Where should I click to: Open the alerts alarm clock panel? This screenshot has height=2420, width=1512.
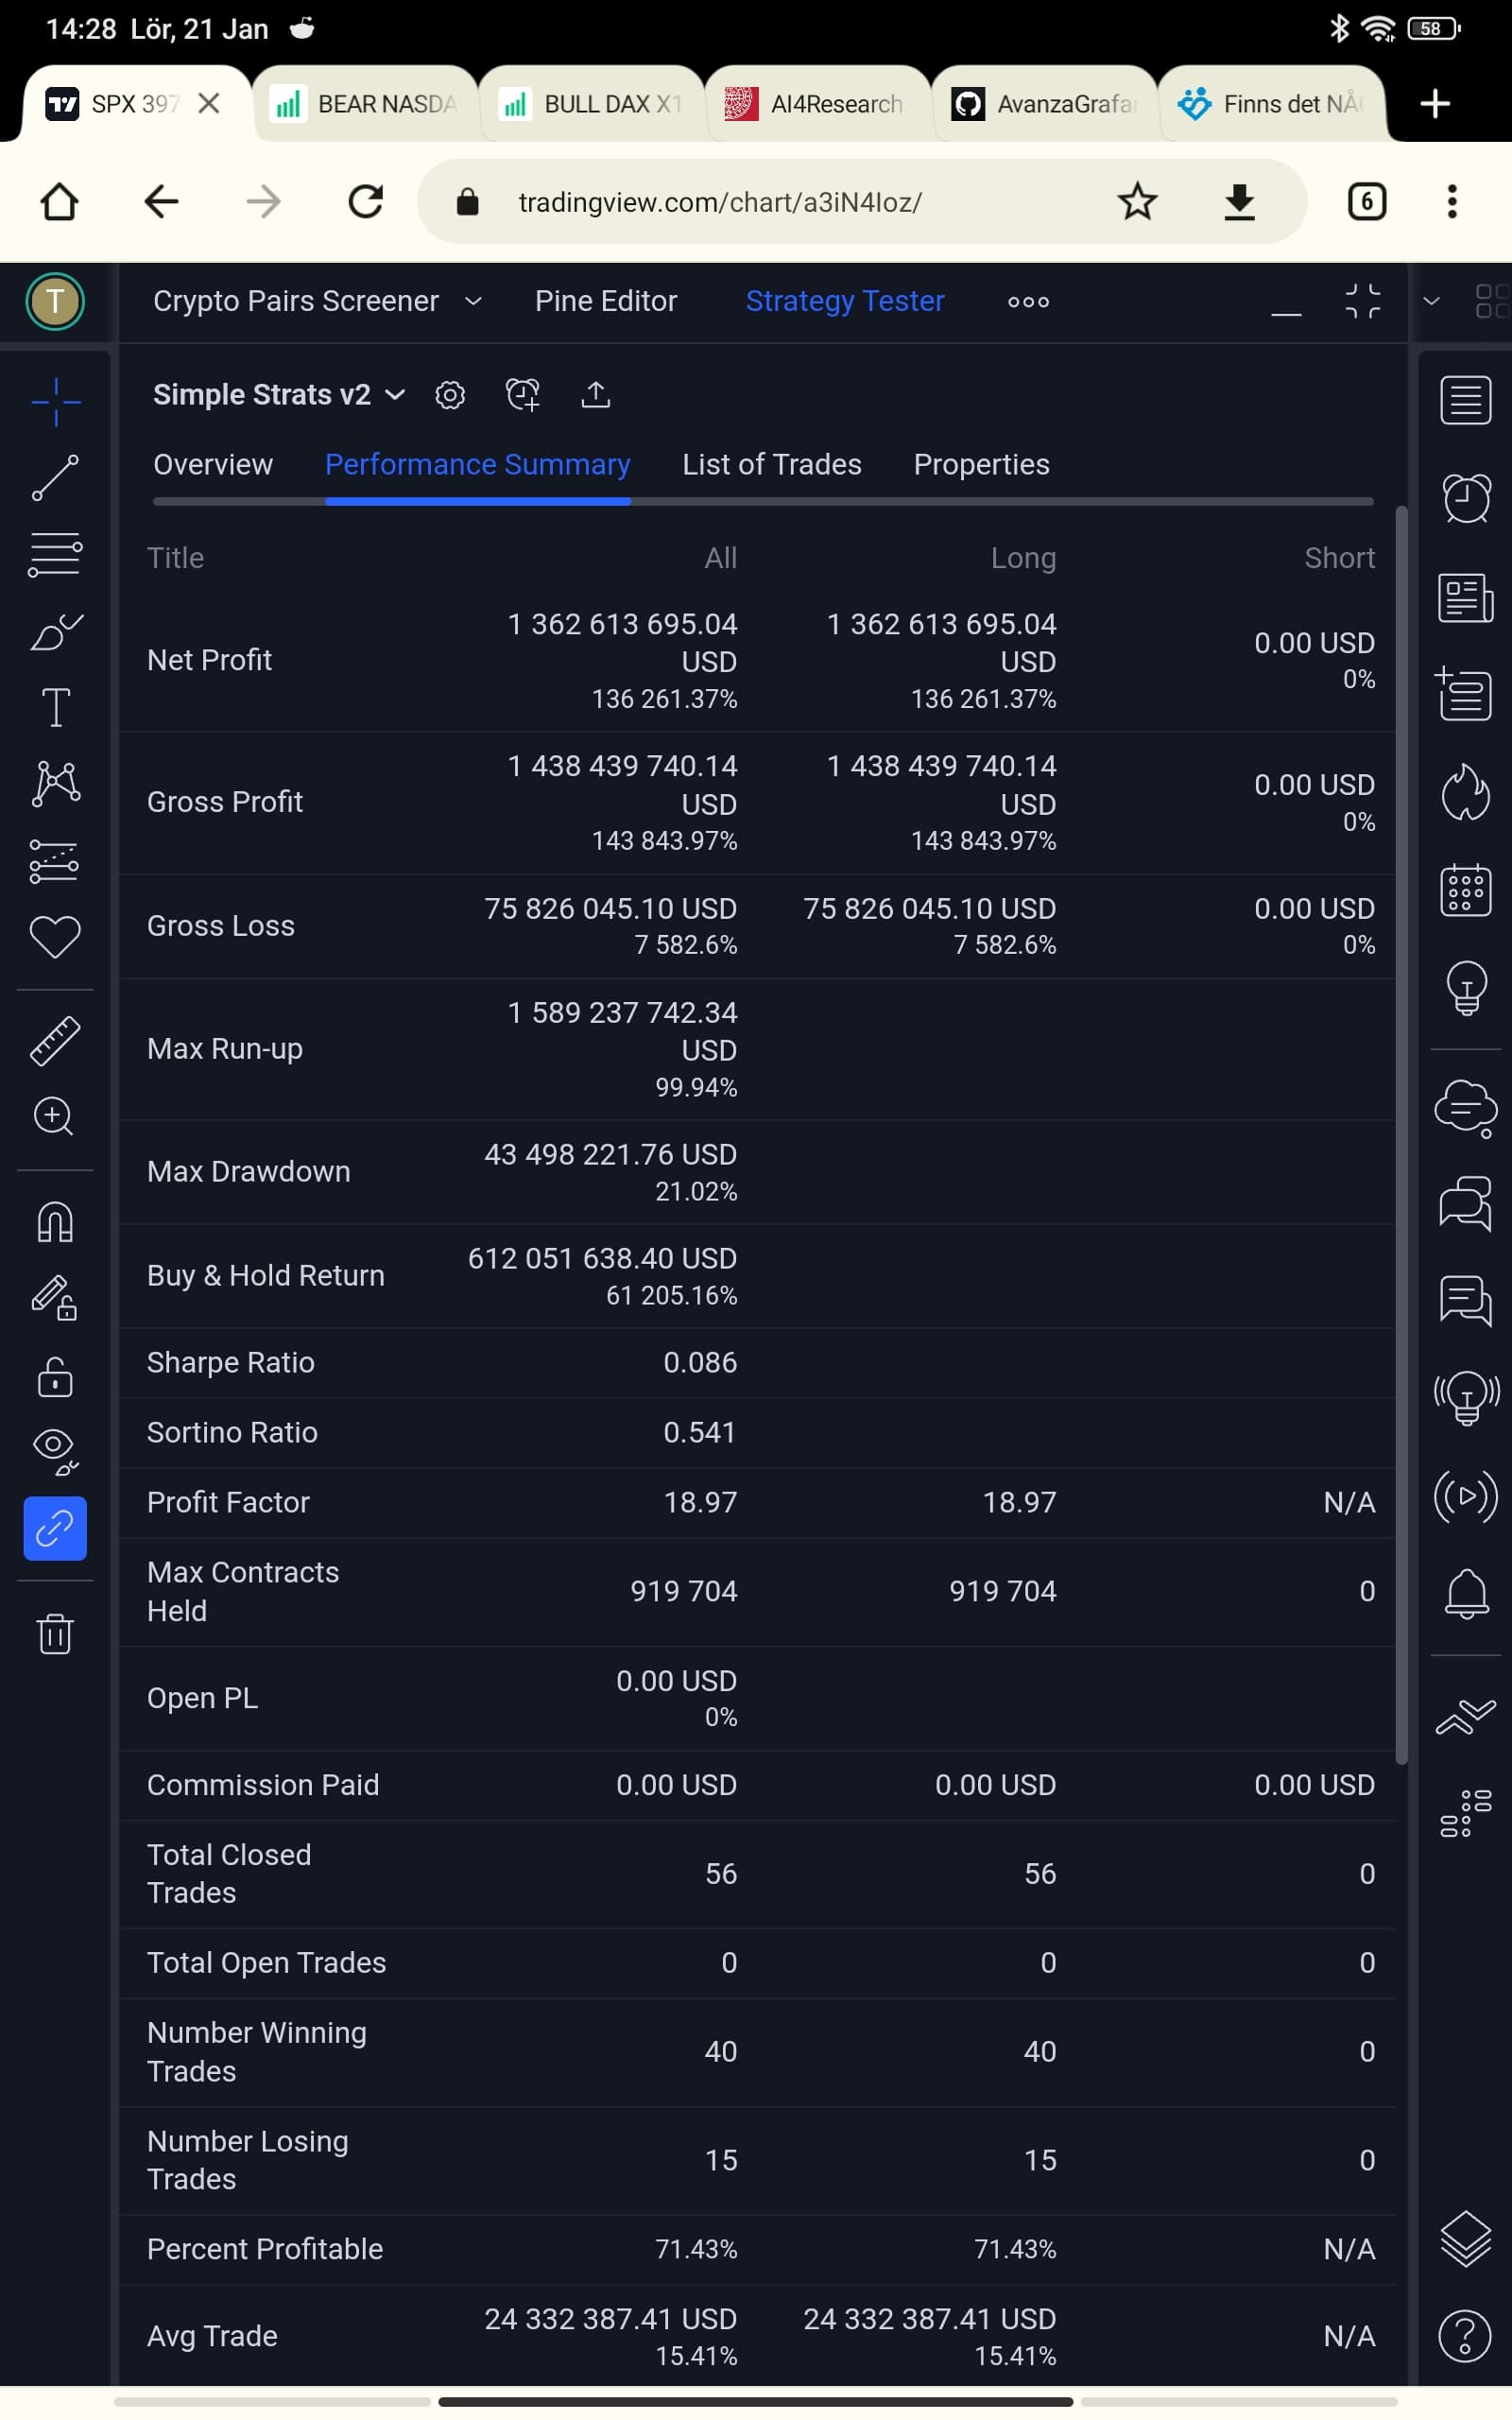point(1465,497)
